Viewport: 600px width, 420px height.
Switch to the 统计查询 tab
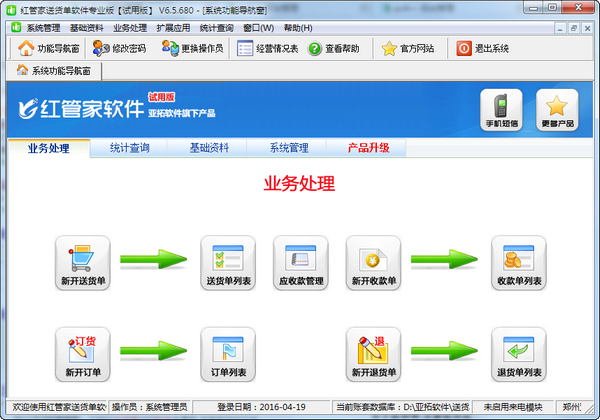(x=129, y=148)
